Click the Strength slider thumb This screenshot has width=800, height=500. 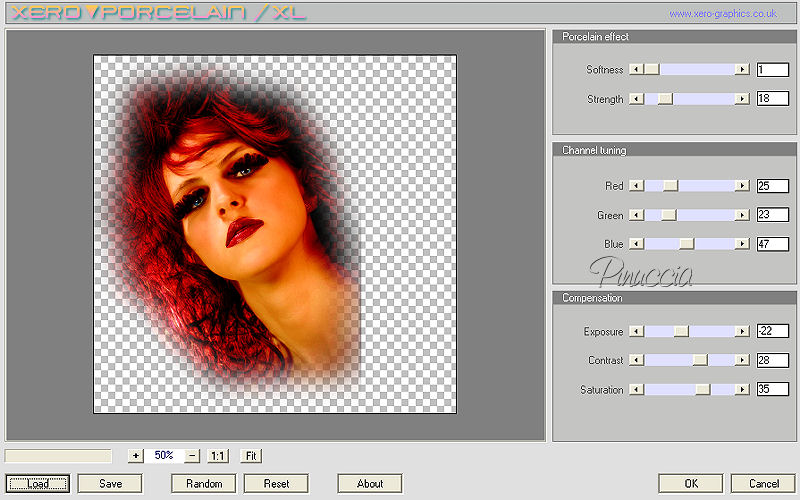[665, 98]
